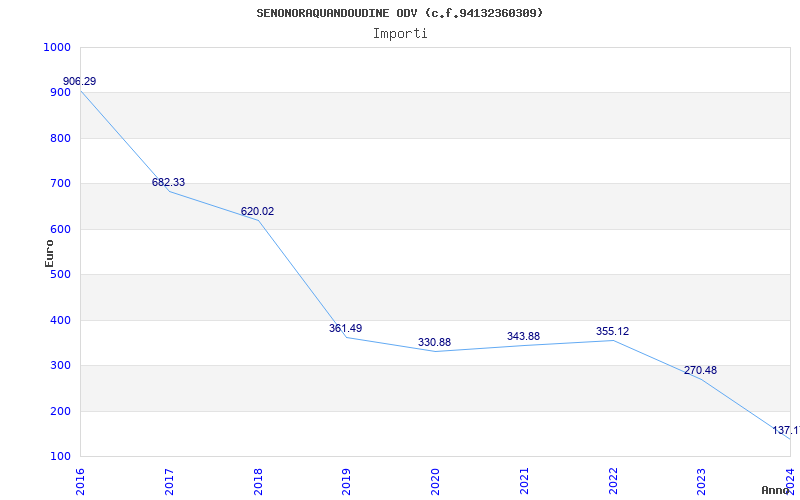
Task: Click the 400 y-axis tick label
Action: pyautogui.click(x=60, y=320)
